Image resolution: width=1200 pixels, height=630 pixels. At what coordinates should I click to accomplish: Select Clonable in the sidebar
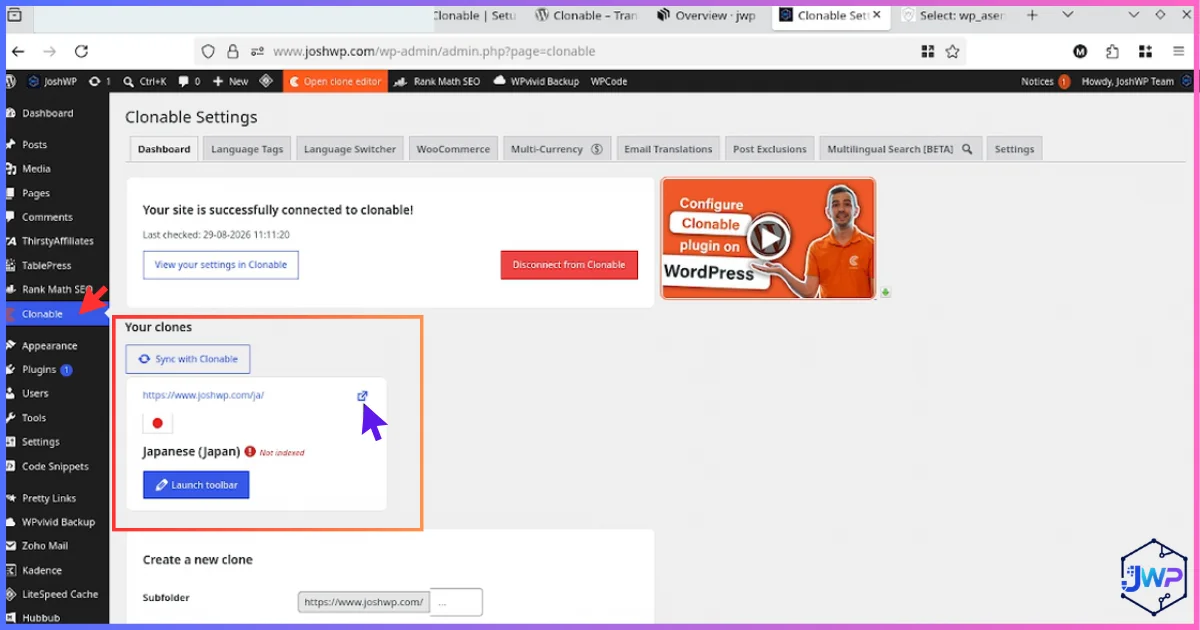point(42,314)
